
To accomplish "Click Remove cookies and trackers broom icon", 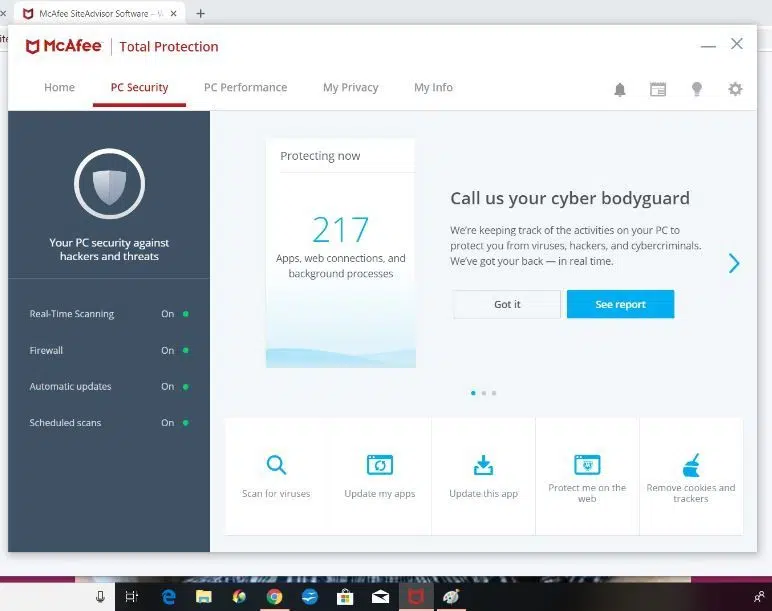I will coord(691,465).
